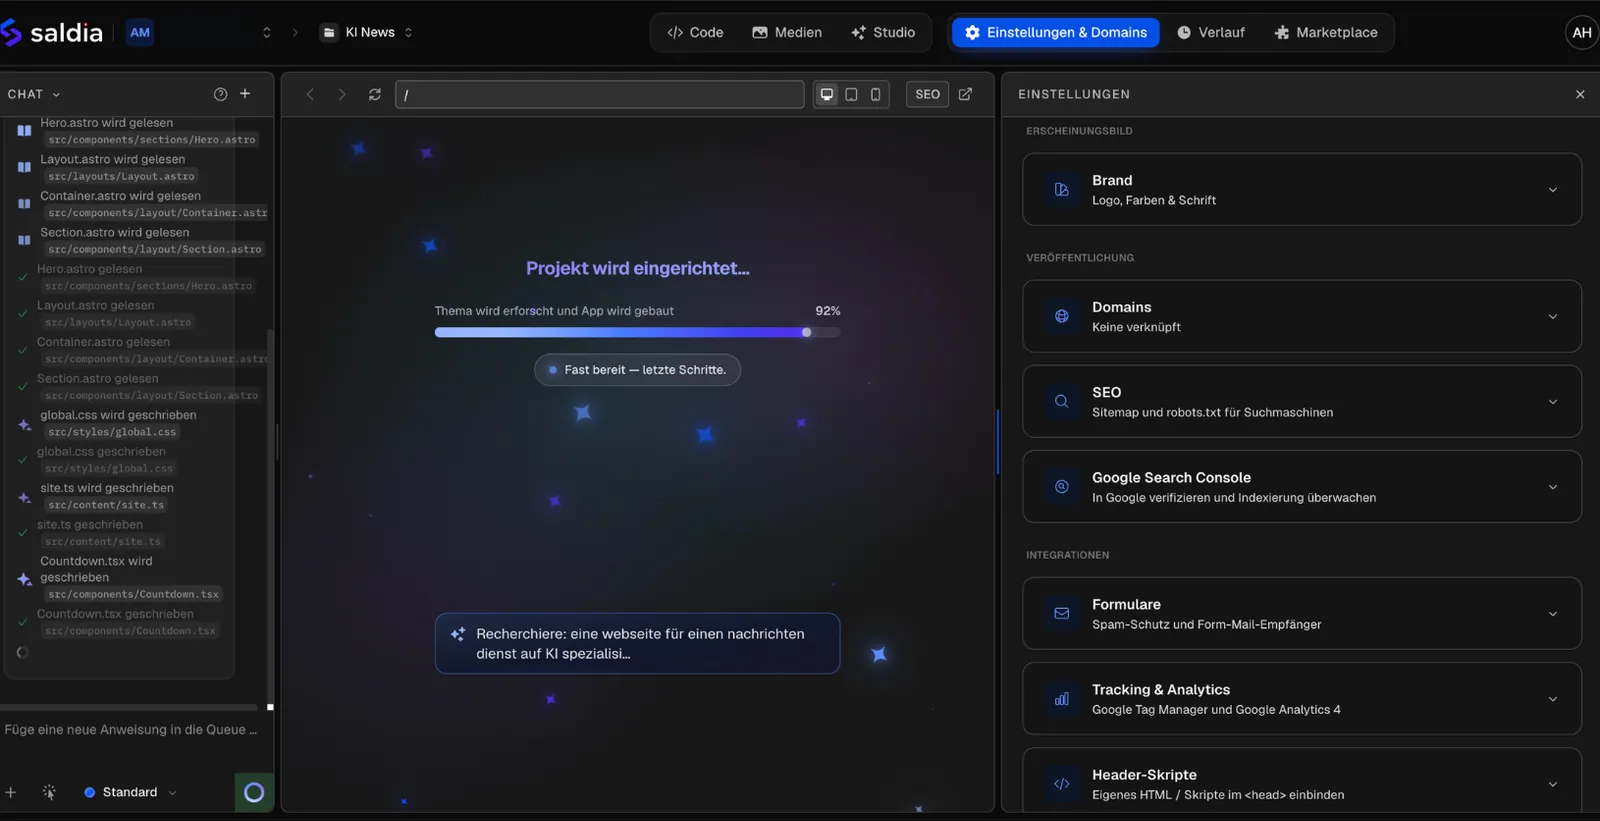Go forward in preview browser
Screen dimensions: 1600x821
click(342, 94)
